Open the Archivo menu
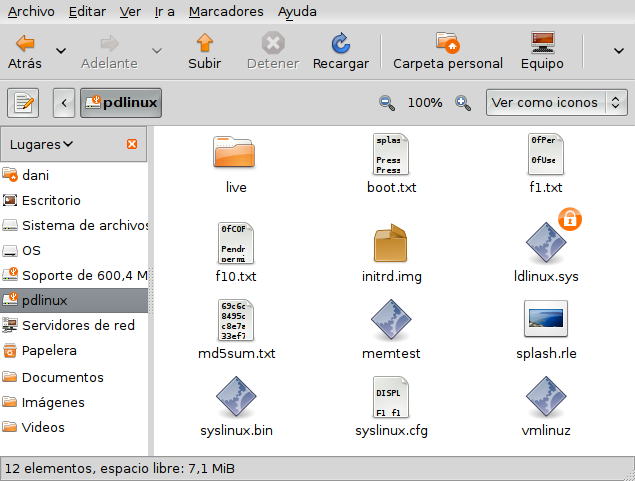Viewport: 635px width, 481px height. (31, 12)
